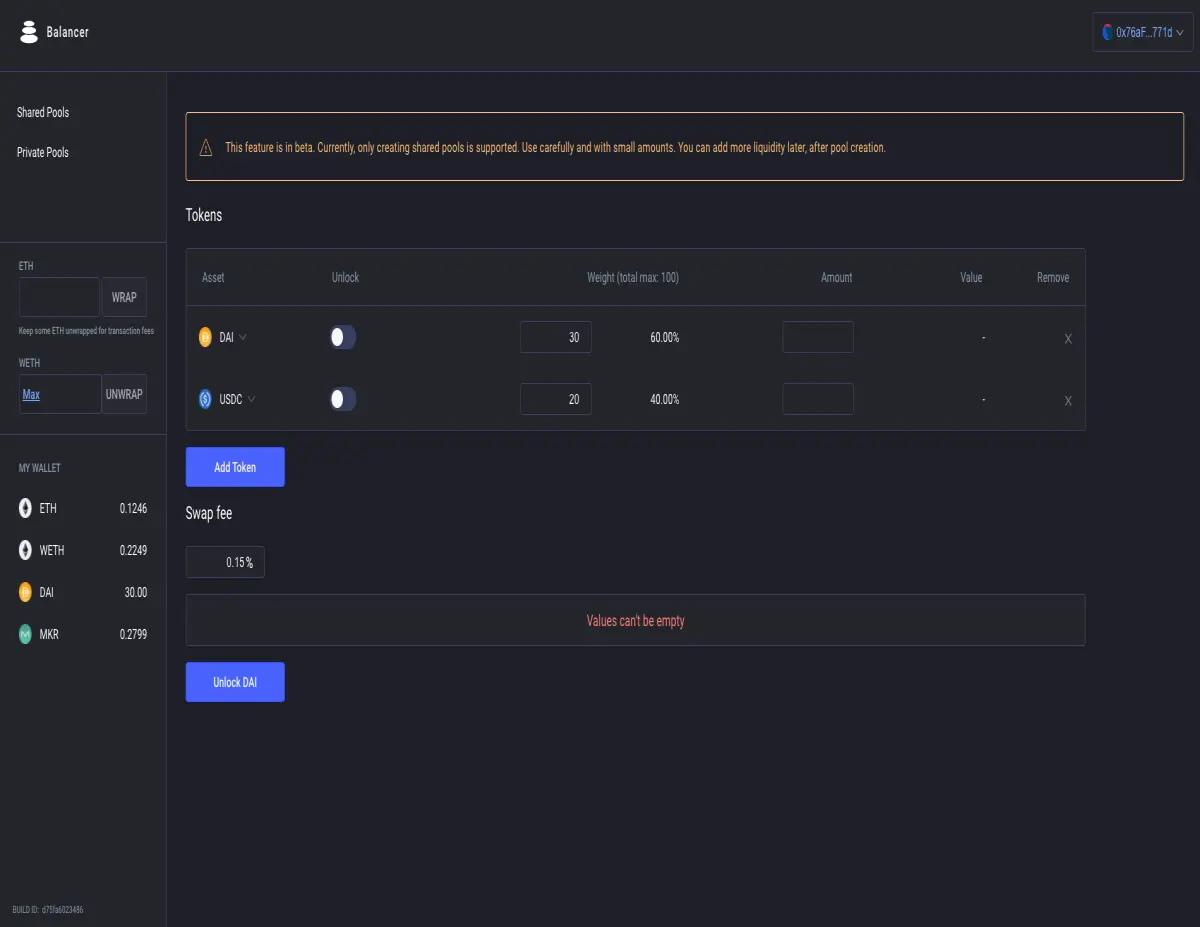
Task: Click the Swap fee heading
Action: tap(209, 513)
